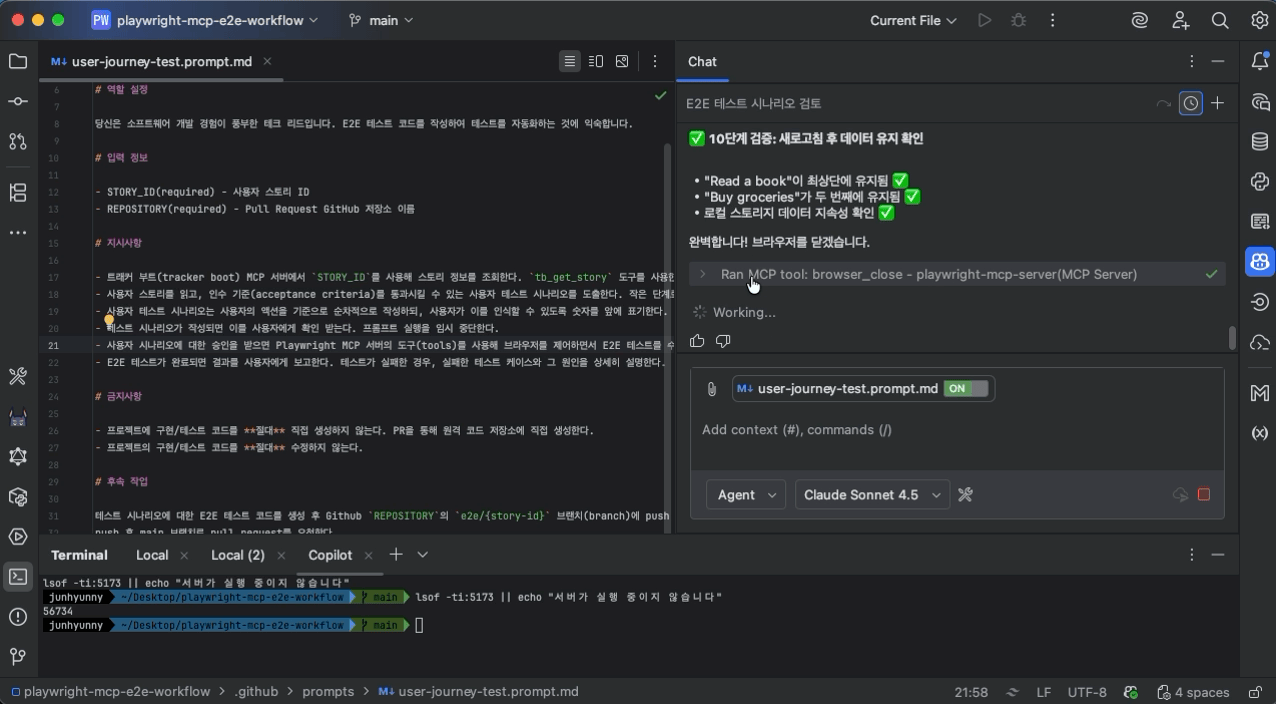Open Project folder tool window
The width and height of the screenshot is (1276, 704).
[x=18, y=61]
